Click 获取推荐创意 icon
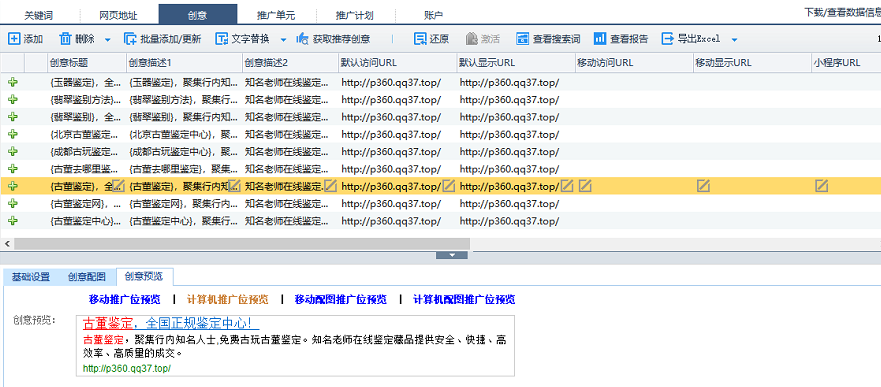 coord(303,39)
